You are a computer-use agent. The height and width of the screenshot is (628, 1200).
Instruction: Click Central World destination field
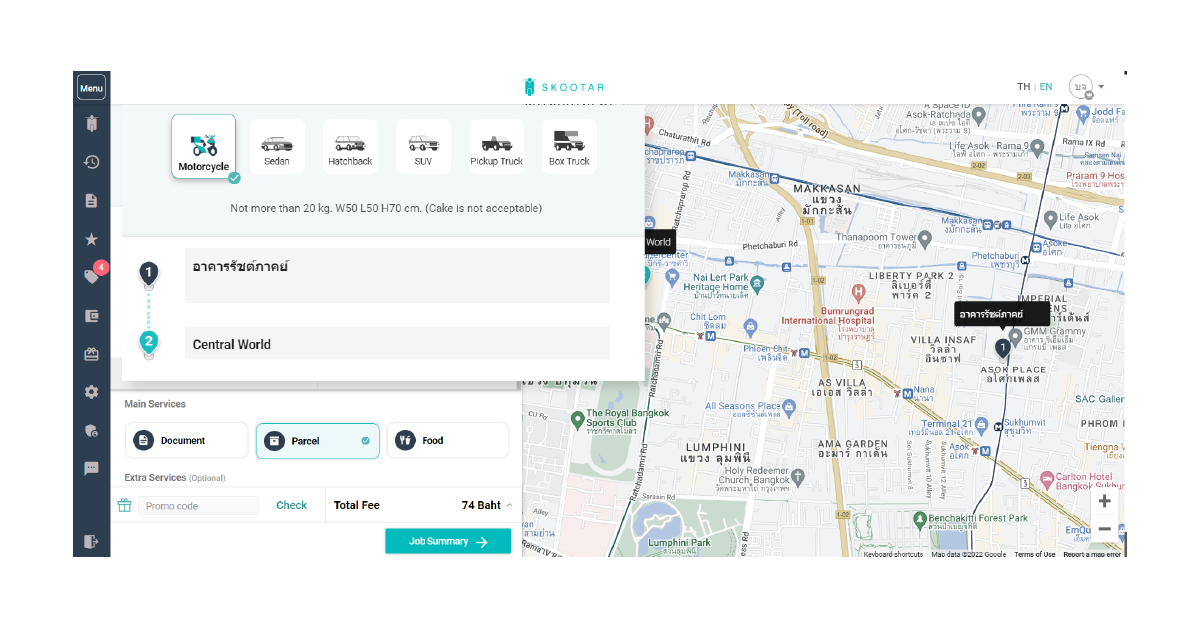(x=397, y=343)
